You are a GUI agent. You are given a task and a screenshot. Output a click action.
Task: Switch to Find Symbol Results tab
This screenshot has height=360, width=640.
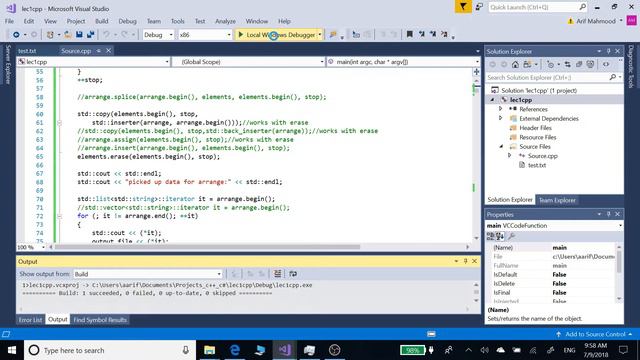100,320
